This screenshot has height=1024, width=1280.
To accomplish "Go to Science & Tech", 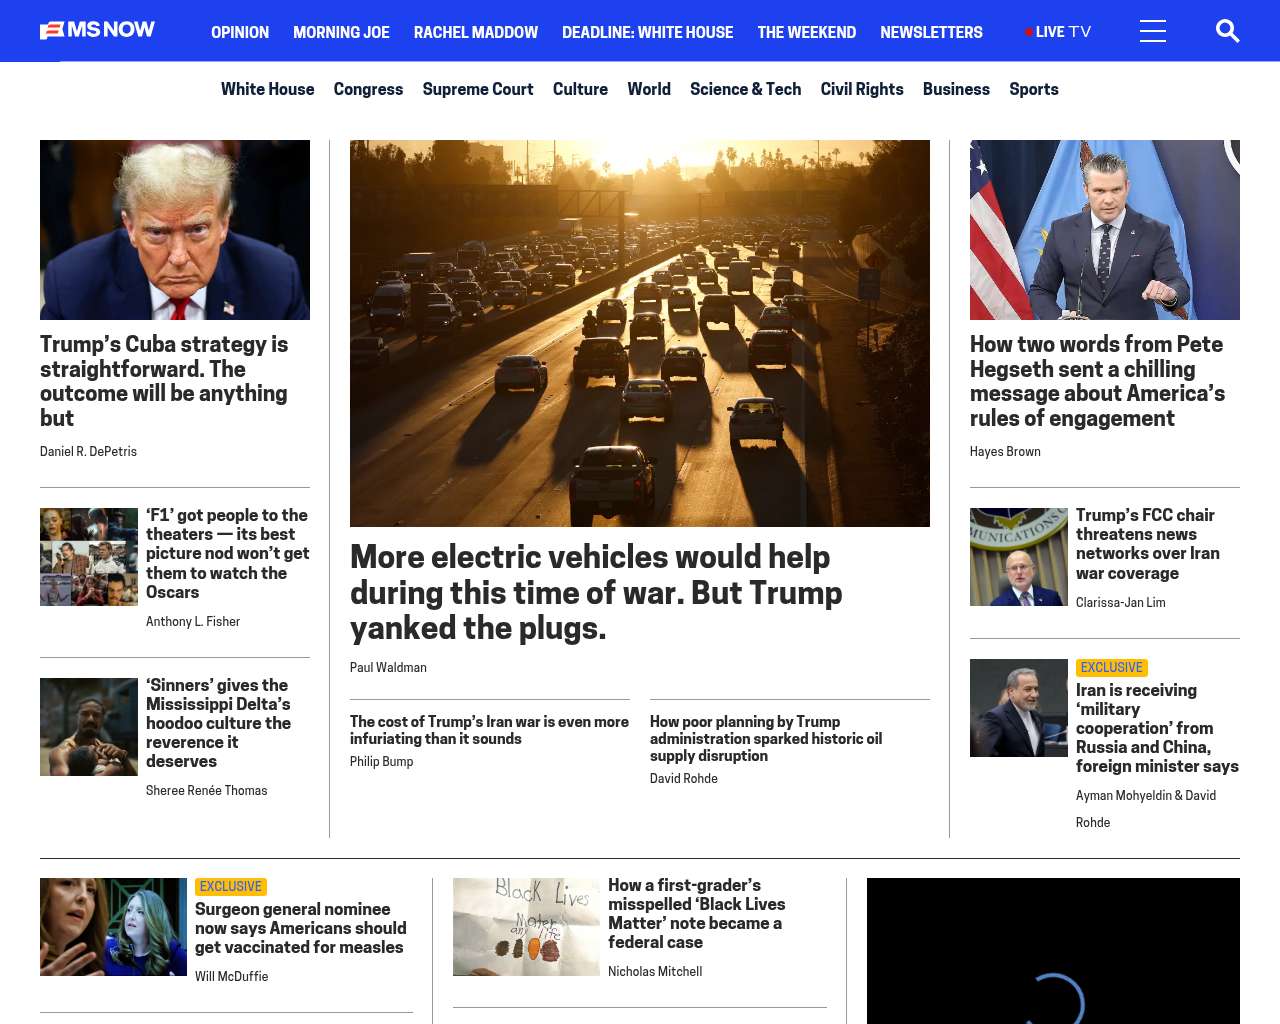I will point(745,89).
